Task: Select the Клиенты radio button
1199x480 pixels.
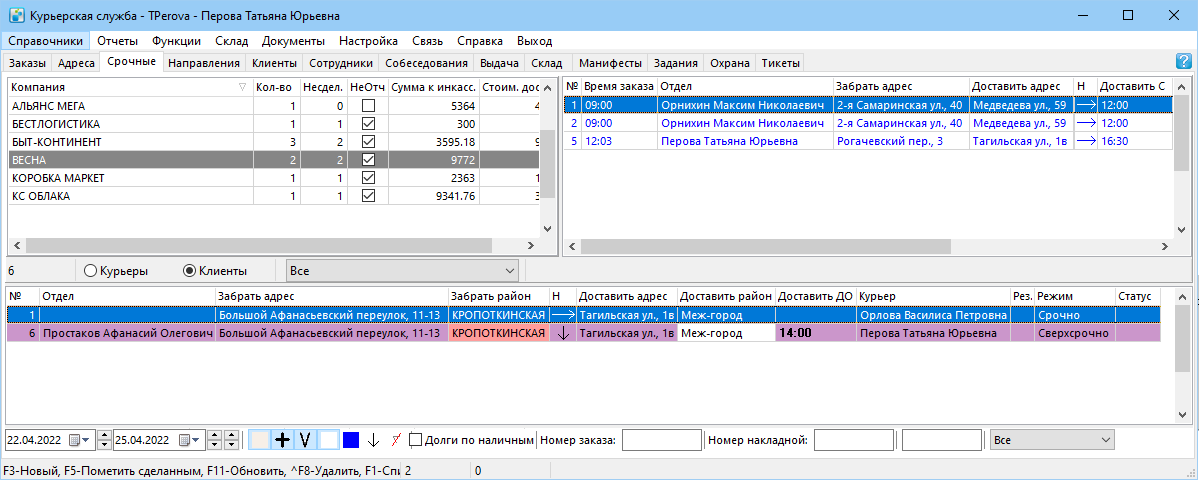Action: tap(190, 270)
